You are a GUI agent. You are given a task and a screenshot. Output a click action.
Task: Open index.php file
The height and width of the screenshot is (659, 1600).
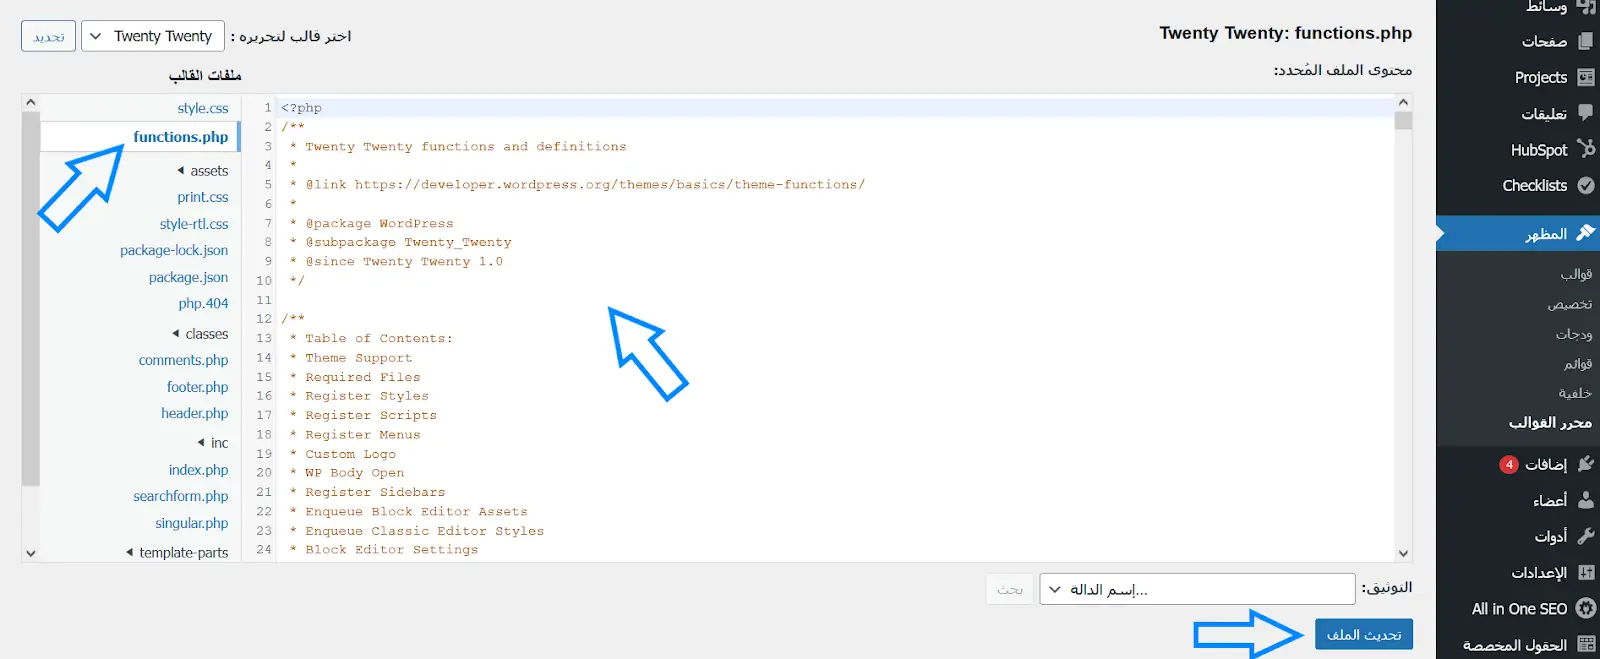pyautogui.click(x=199, y=470)
